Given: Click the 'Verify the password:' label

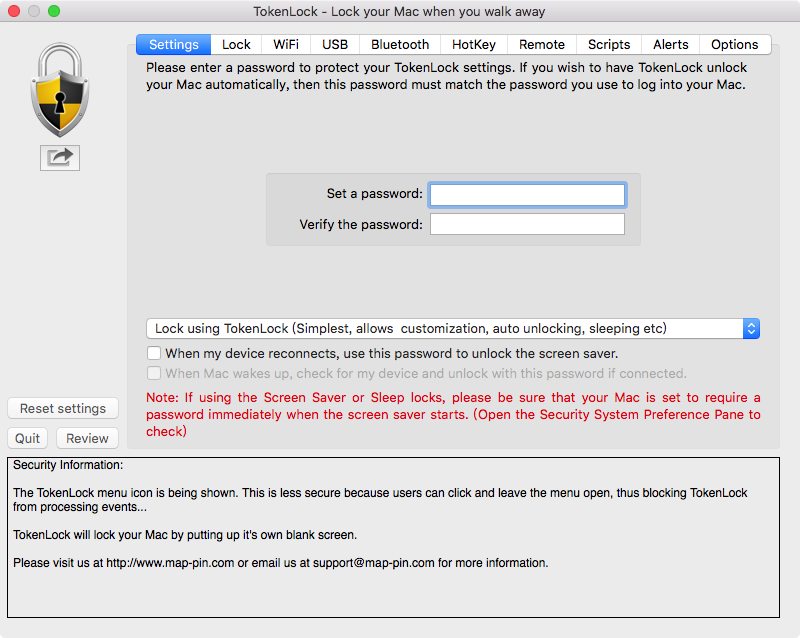Looking at the screenshot, I should (361, 225).
